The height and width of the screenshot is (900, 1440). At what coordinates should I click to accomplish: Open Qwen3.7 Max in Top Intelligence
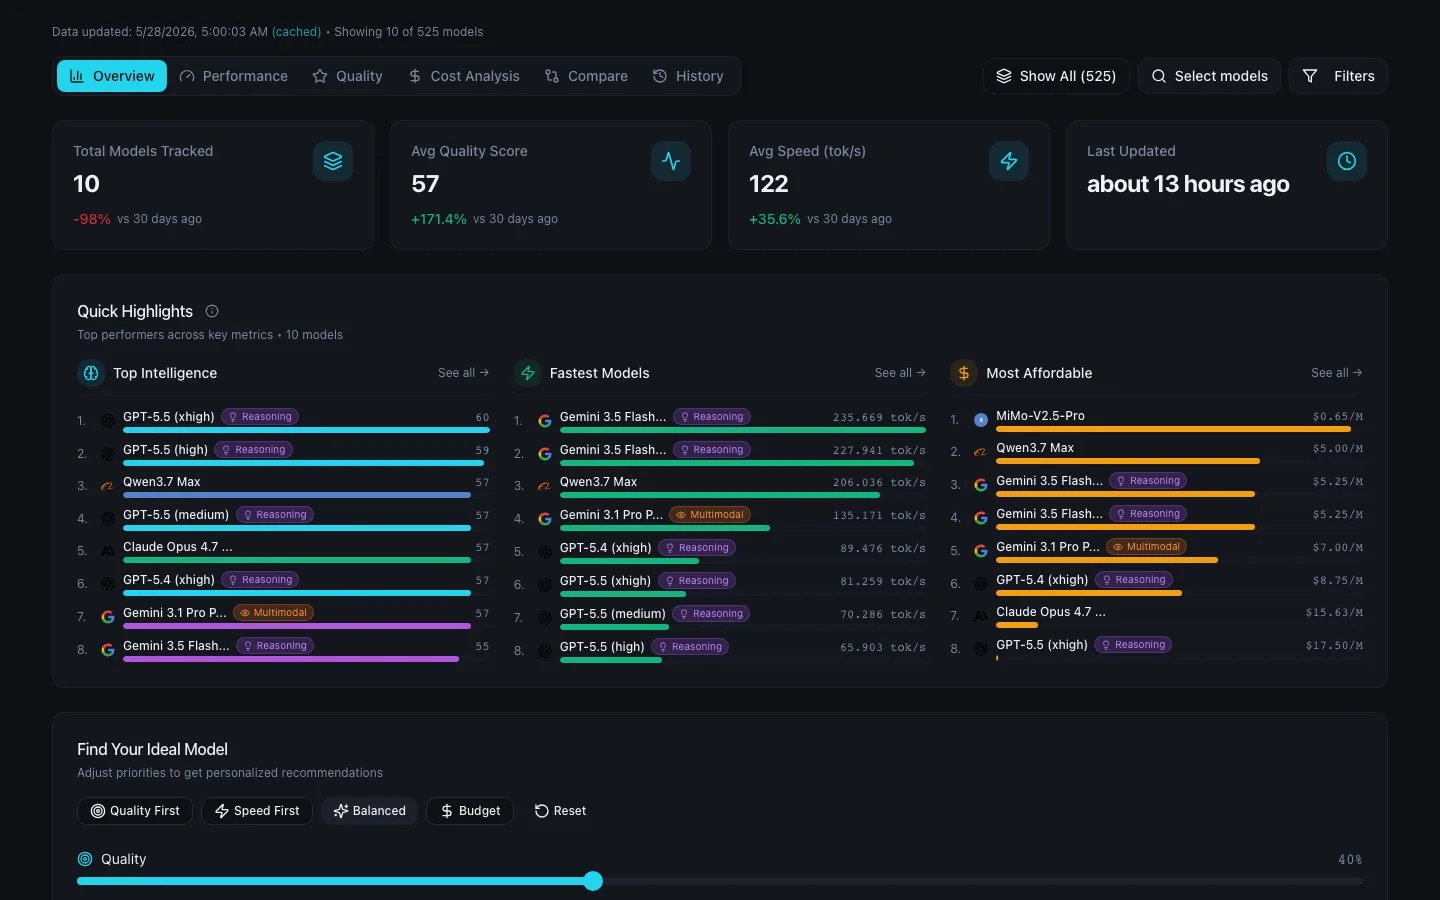(162, 482)
